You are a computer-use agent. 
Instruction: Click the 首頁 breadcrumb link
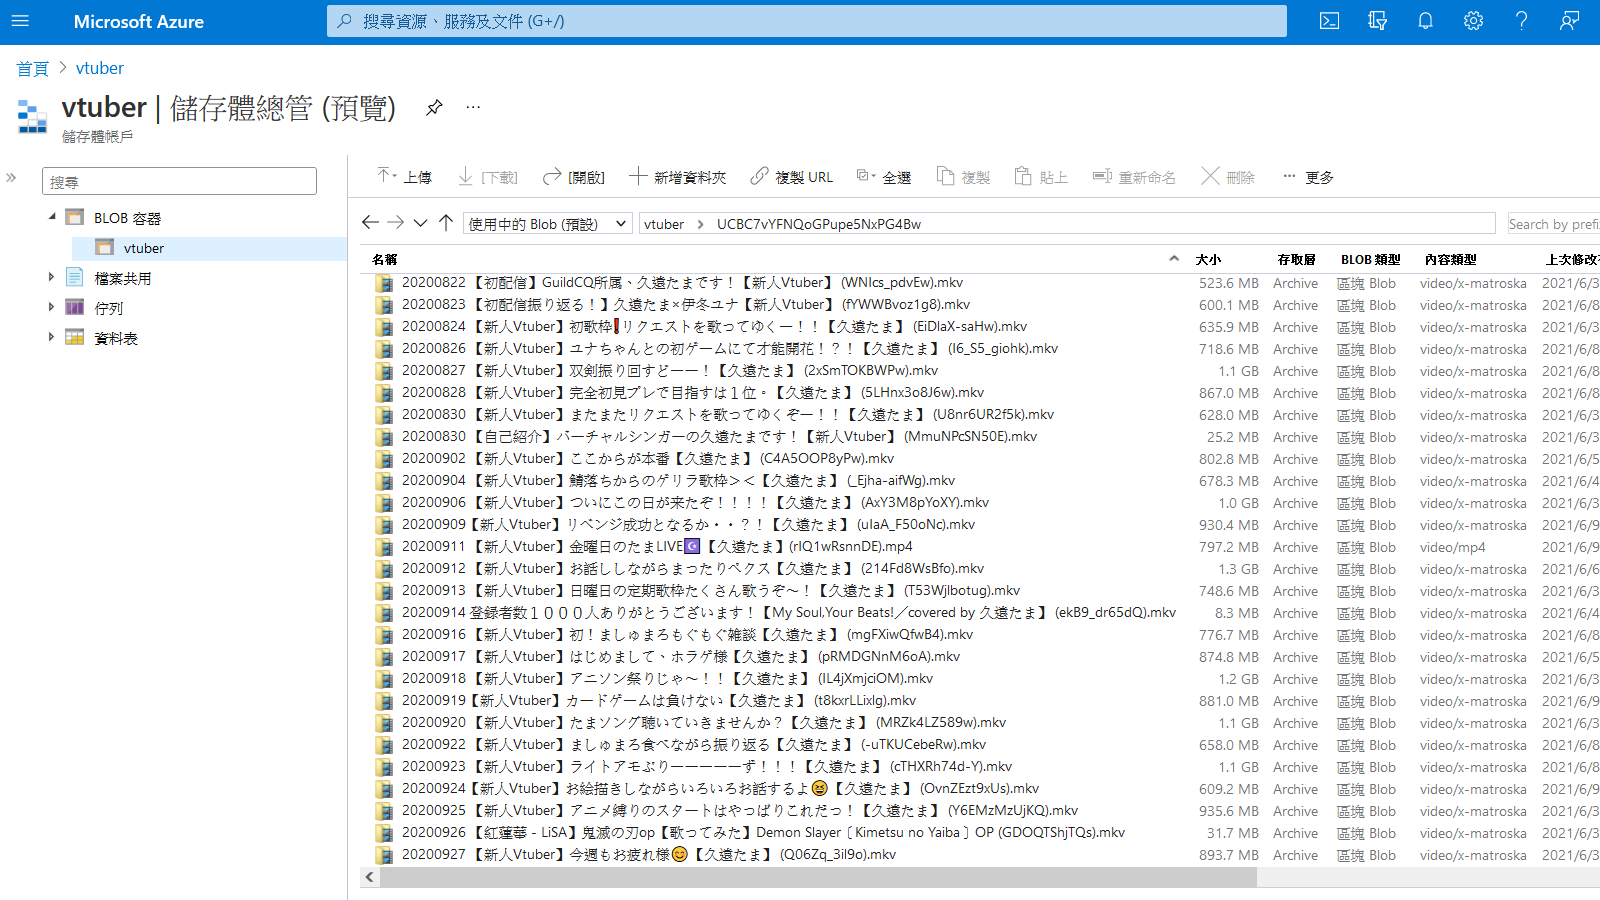tap(32, 68)
